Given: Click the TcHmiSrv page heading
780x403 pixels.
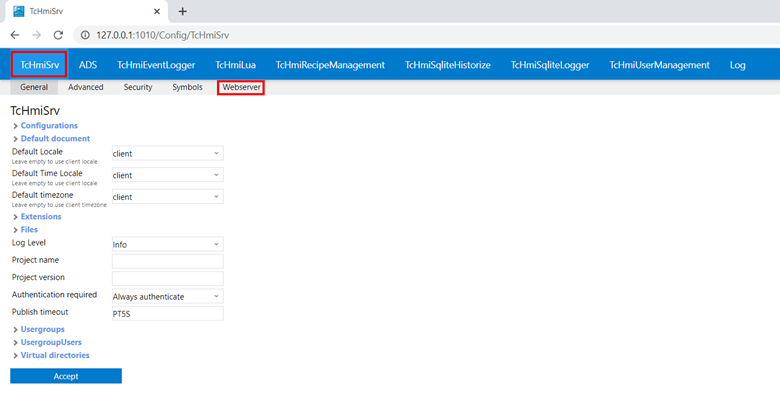Looking at the screenshot, I should [35, 110].
